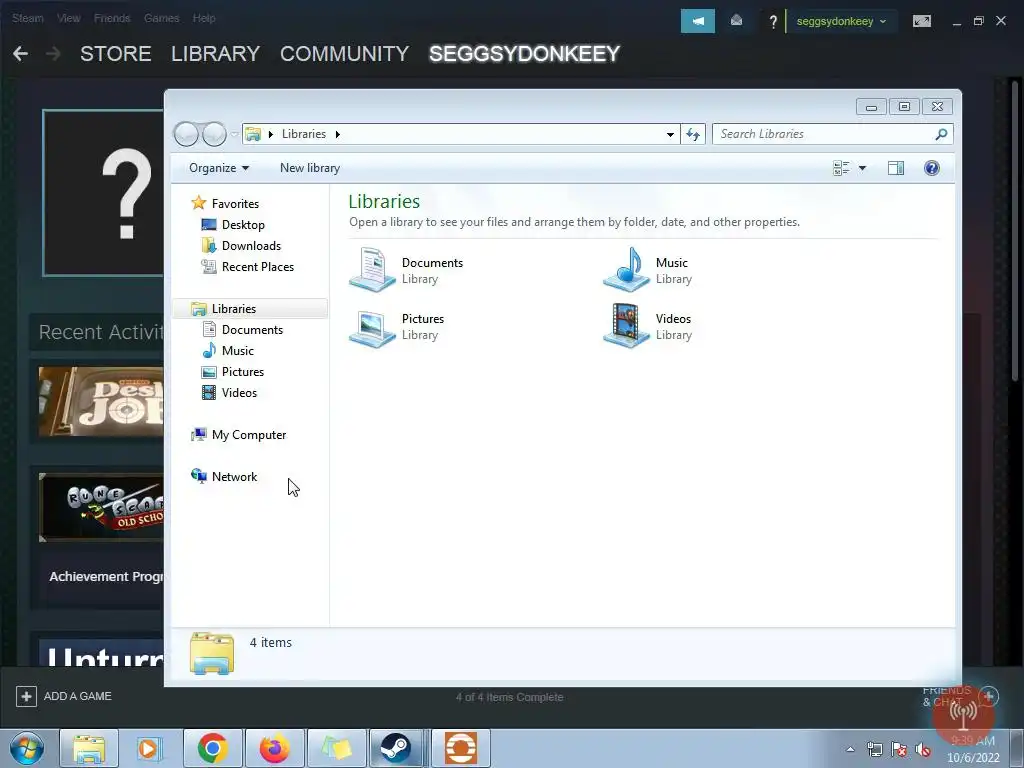Open Windows Media Player taskbar icon
This screenshot has width=1024, height=768.
[149, 748]
